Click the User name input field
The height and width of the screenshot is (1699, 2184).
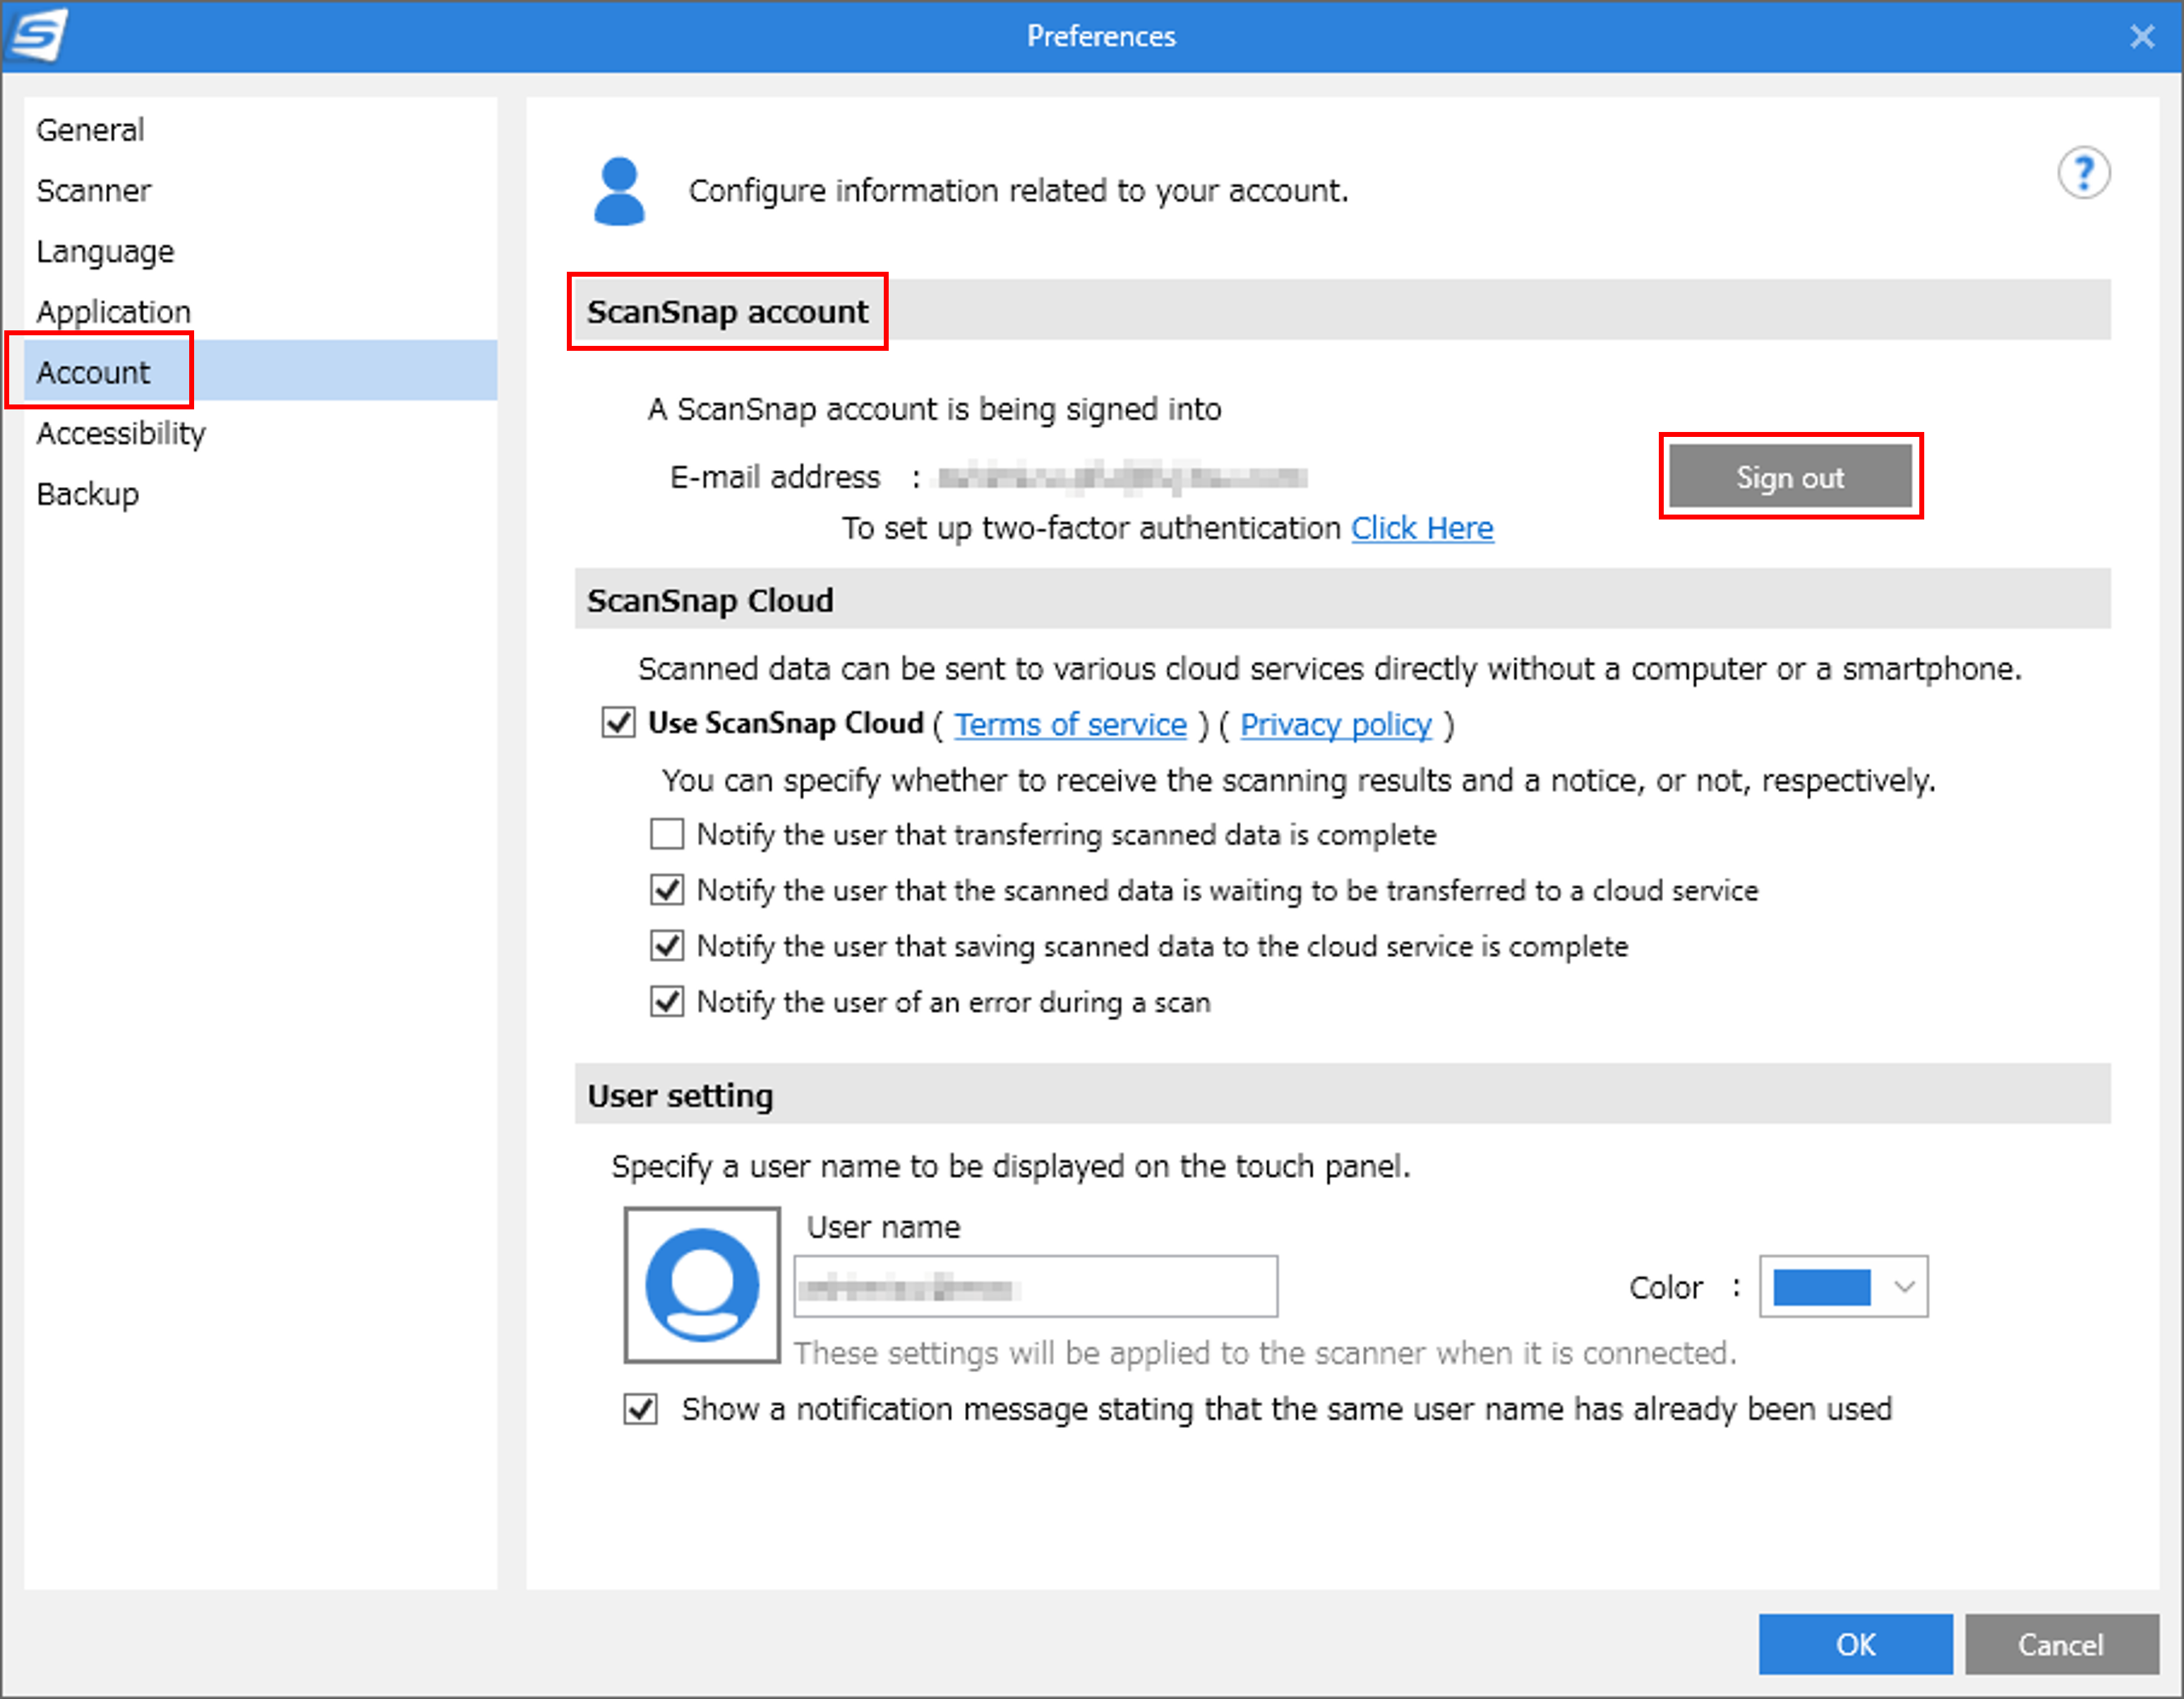click(x=1035, y=1286)
